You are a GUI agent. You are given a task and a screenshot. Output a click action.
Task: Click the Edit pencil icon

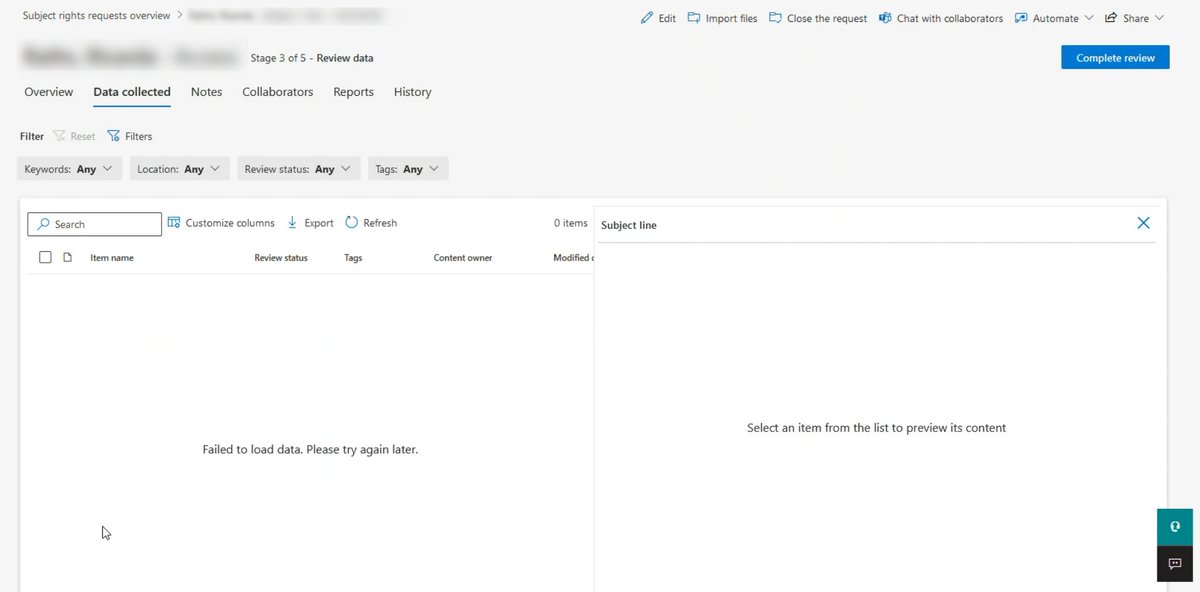click(647, 18)
